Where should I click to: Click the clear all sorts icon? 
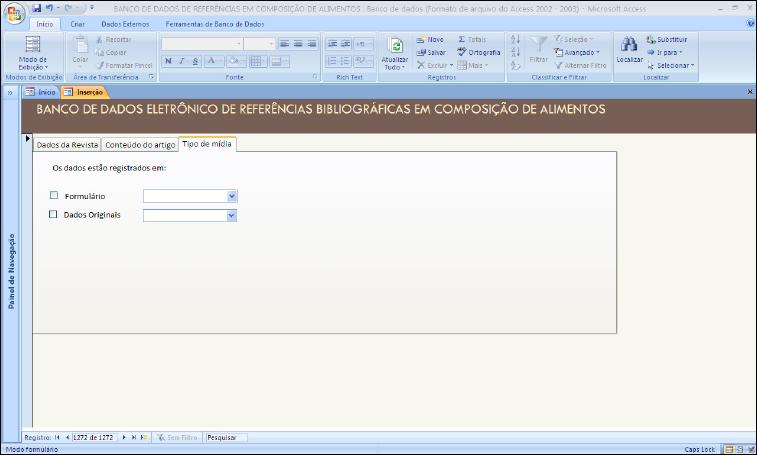pos(516,65)
